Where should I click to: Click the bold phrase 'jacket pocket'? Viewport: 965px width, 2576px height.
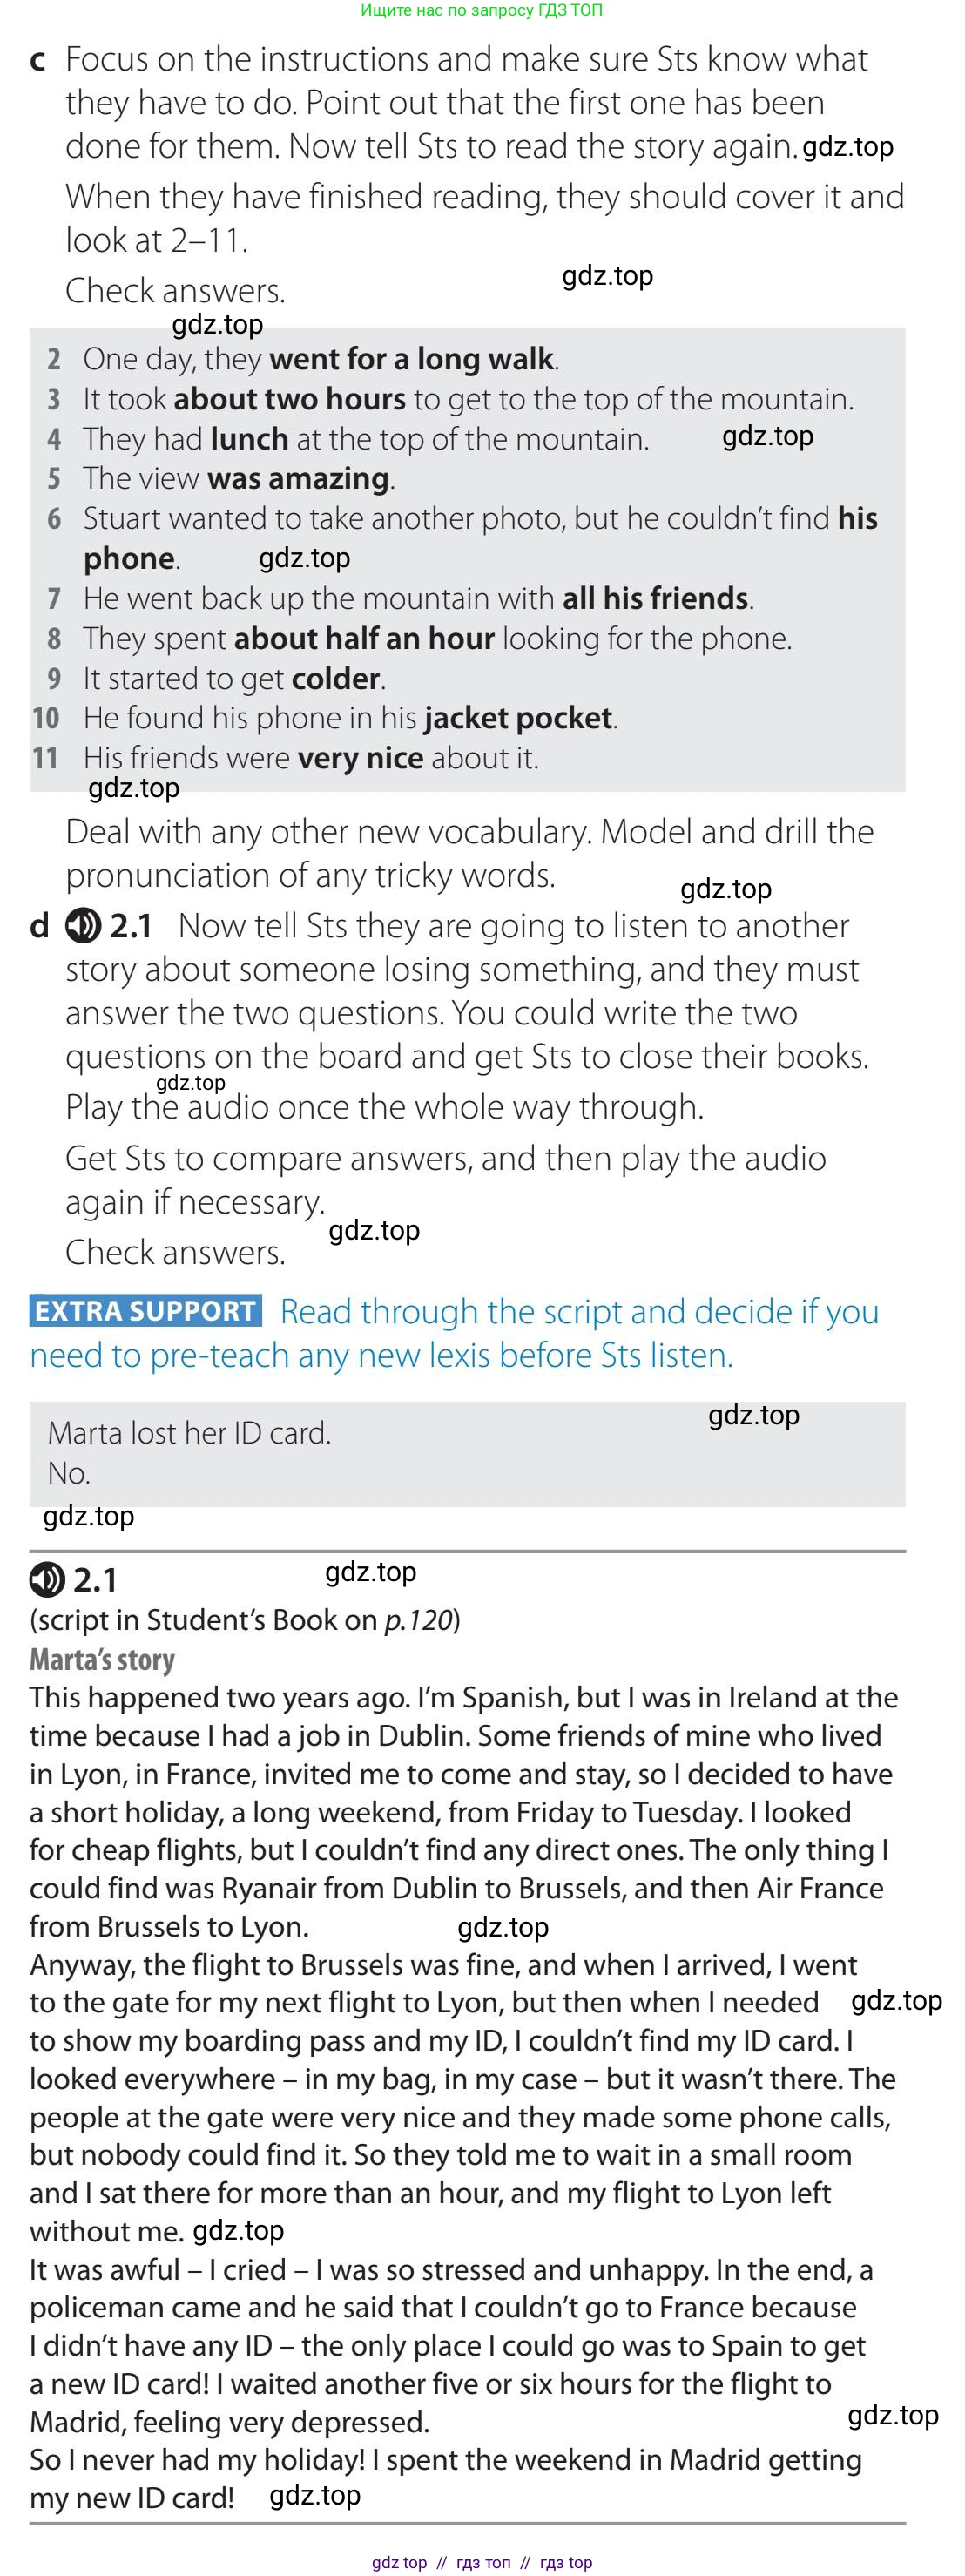518,718
